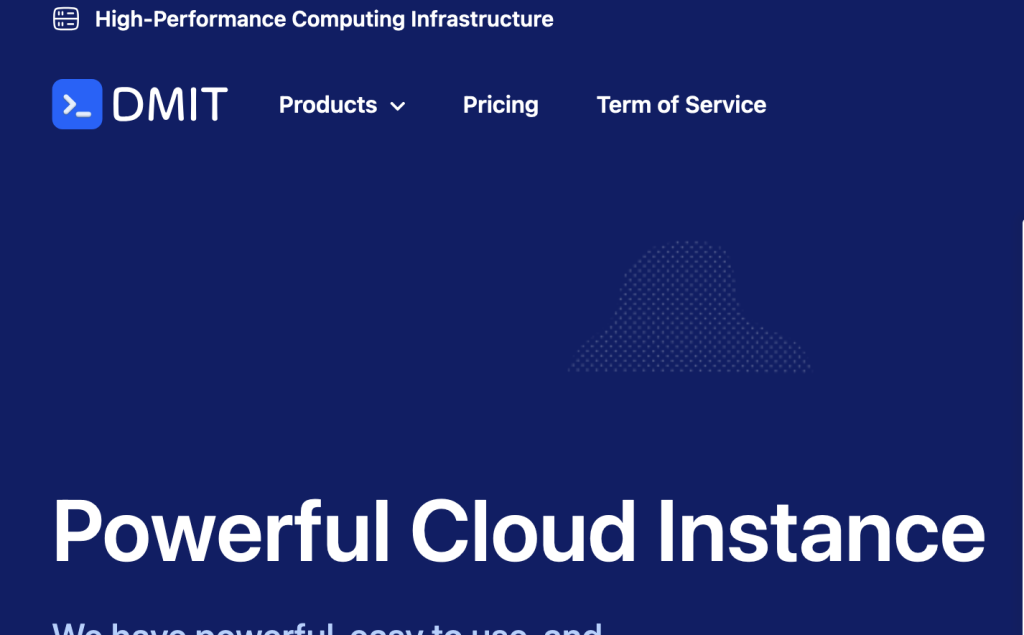Click the ">" symbol inside the logo square
This screenshot has width=1024, height=635.
click(70, 104)
